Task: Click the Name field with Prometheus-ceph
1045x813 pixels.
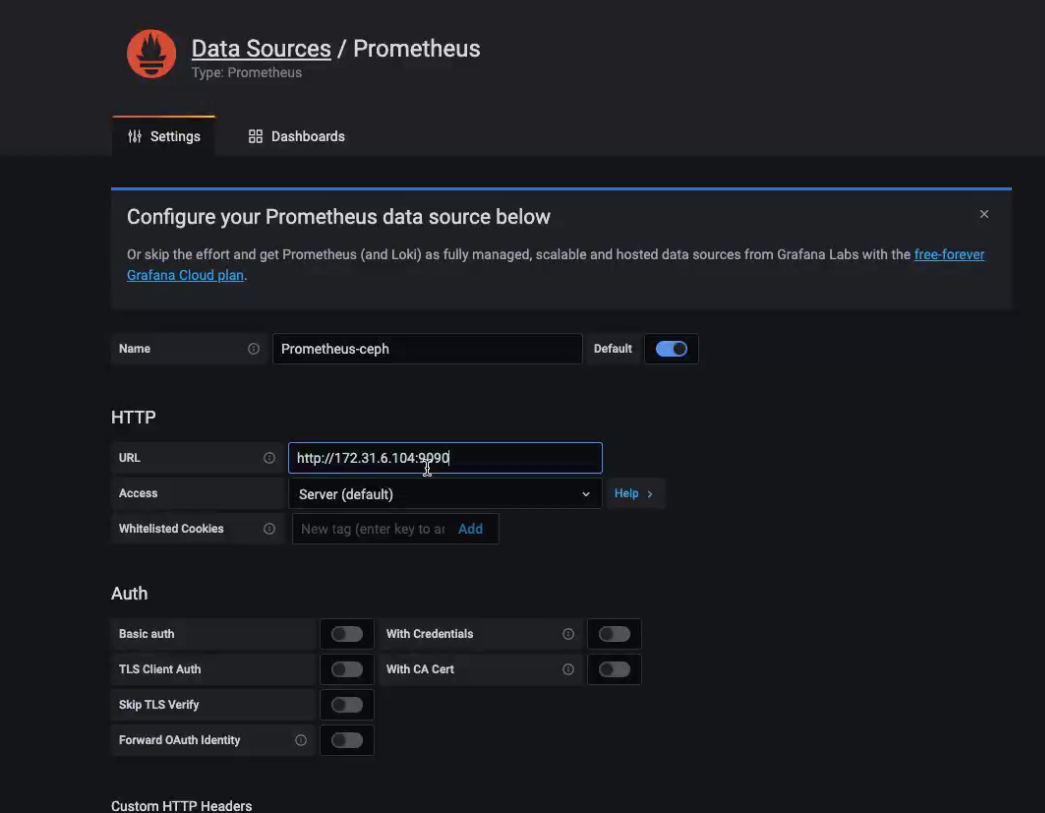Action: 427,349
